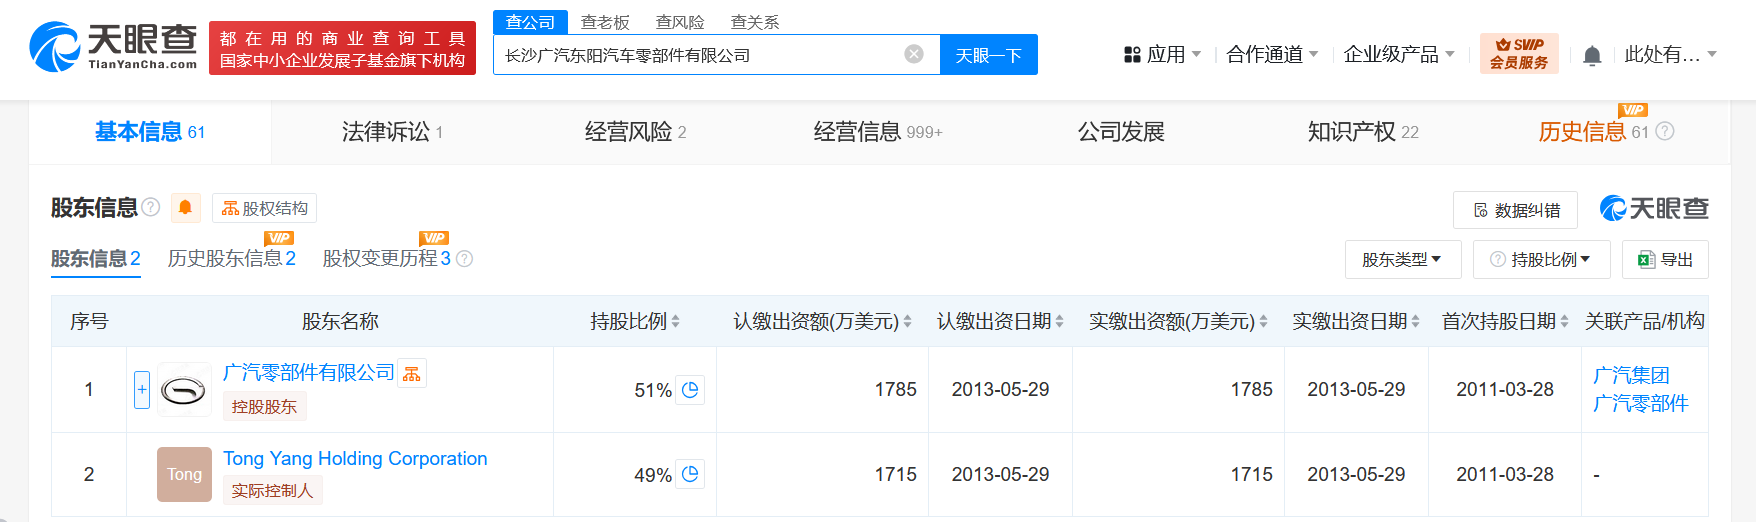Screen dimensions: 1756x522
Task: Clear the search box text
Action: (914, 54)
